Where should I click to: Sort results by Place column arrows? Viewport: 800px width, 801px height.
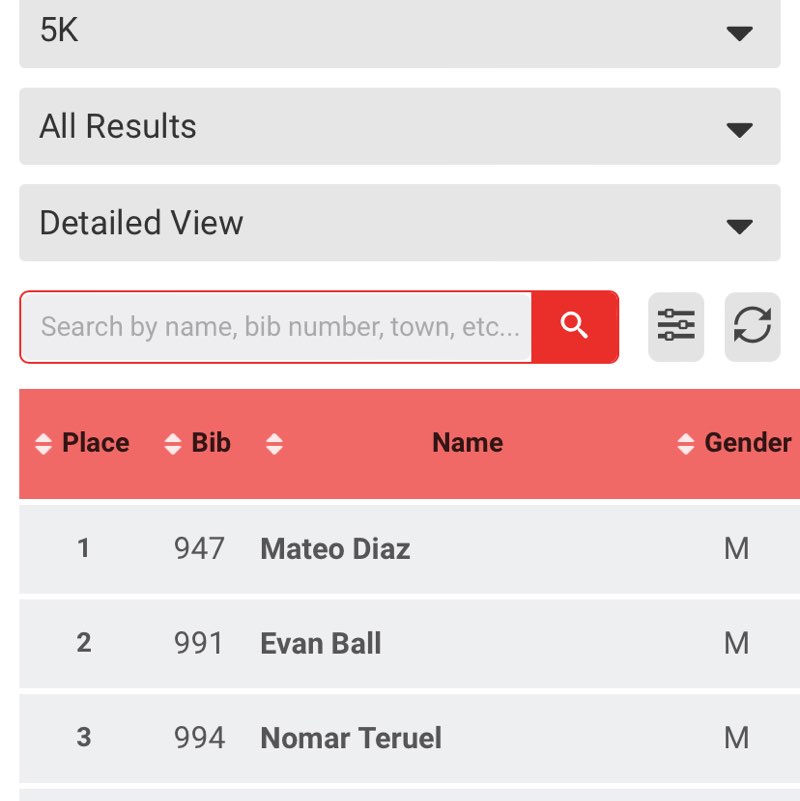tap(43, 444)
